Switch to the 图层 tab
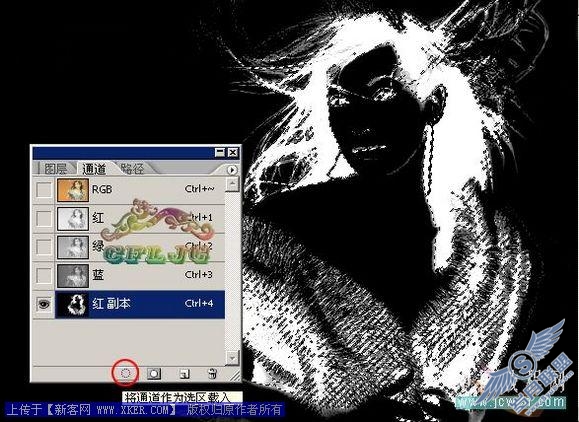This screenshot has height=422, width=579. [x=56, y=169]
